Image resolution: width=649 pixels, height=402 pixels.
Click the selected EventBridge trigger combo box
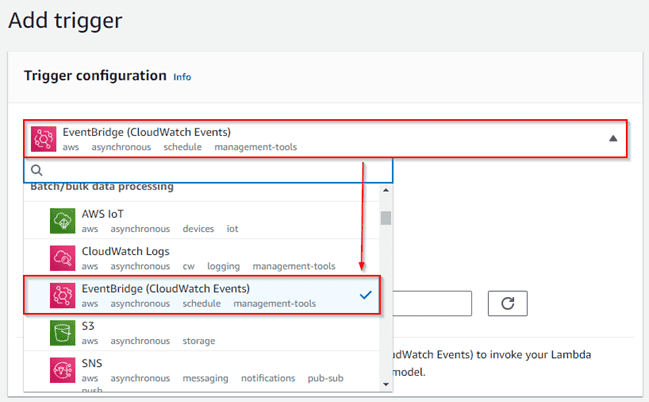(x=325, y=139)
